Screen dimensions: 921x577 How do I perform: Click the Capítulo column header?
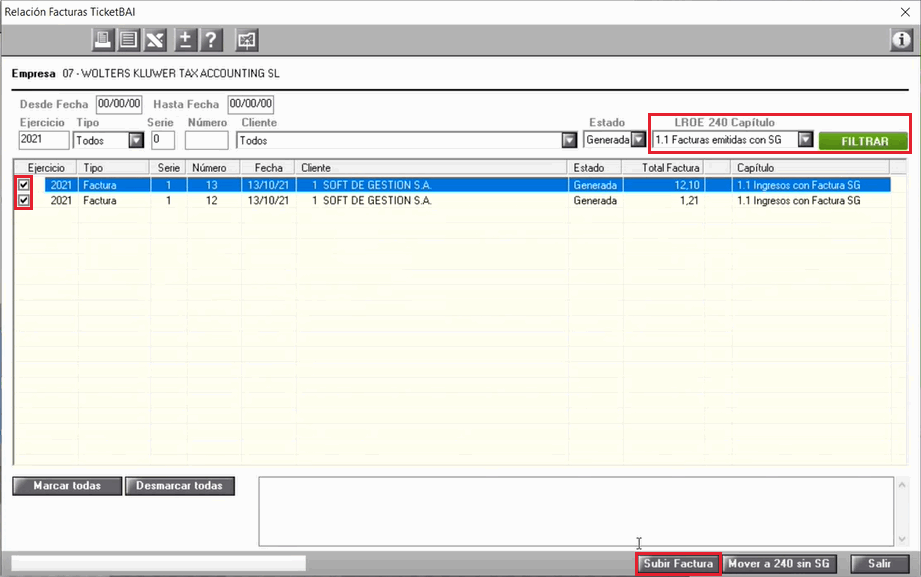coord(811,168)
